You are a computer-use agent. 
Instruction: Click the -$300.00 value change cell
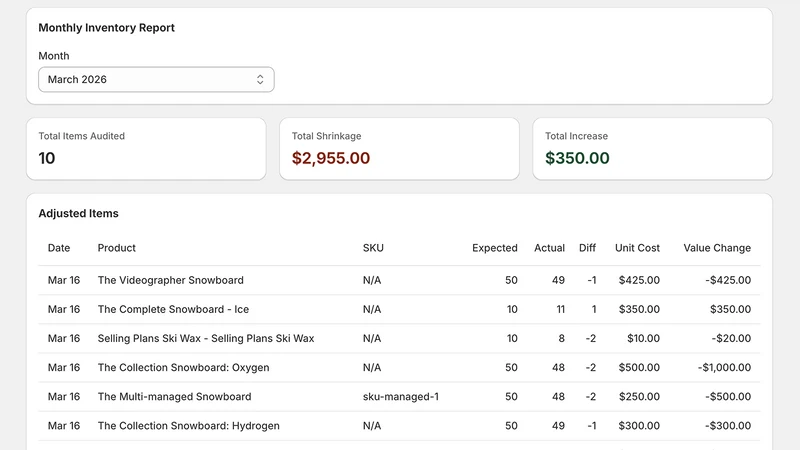point(728,426)
